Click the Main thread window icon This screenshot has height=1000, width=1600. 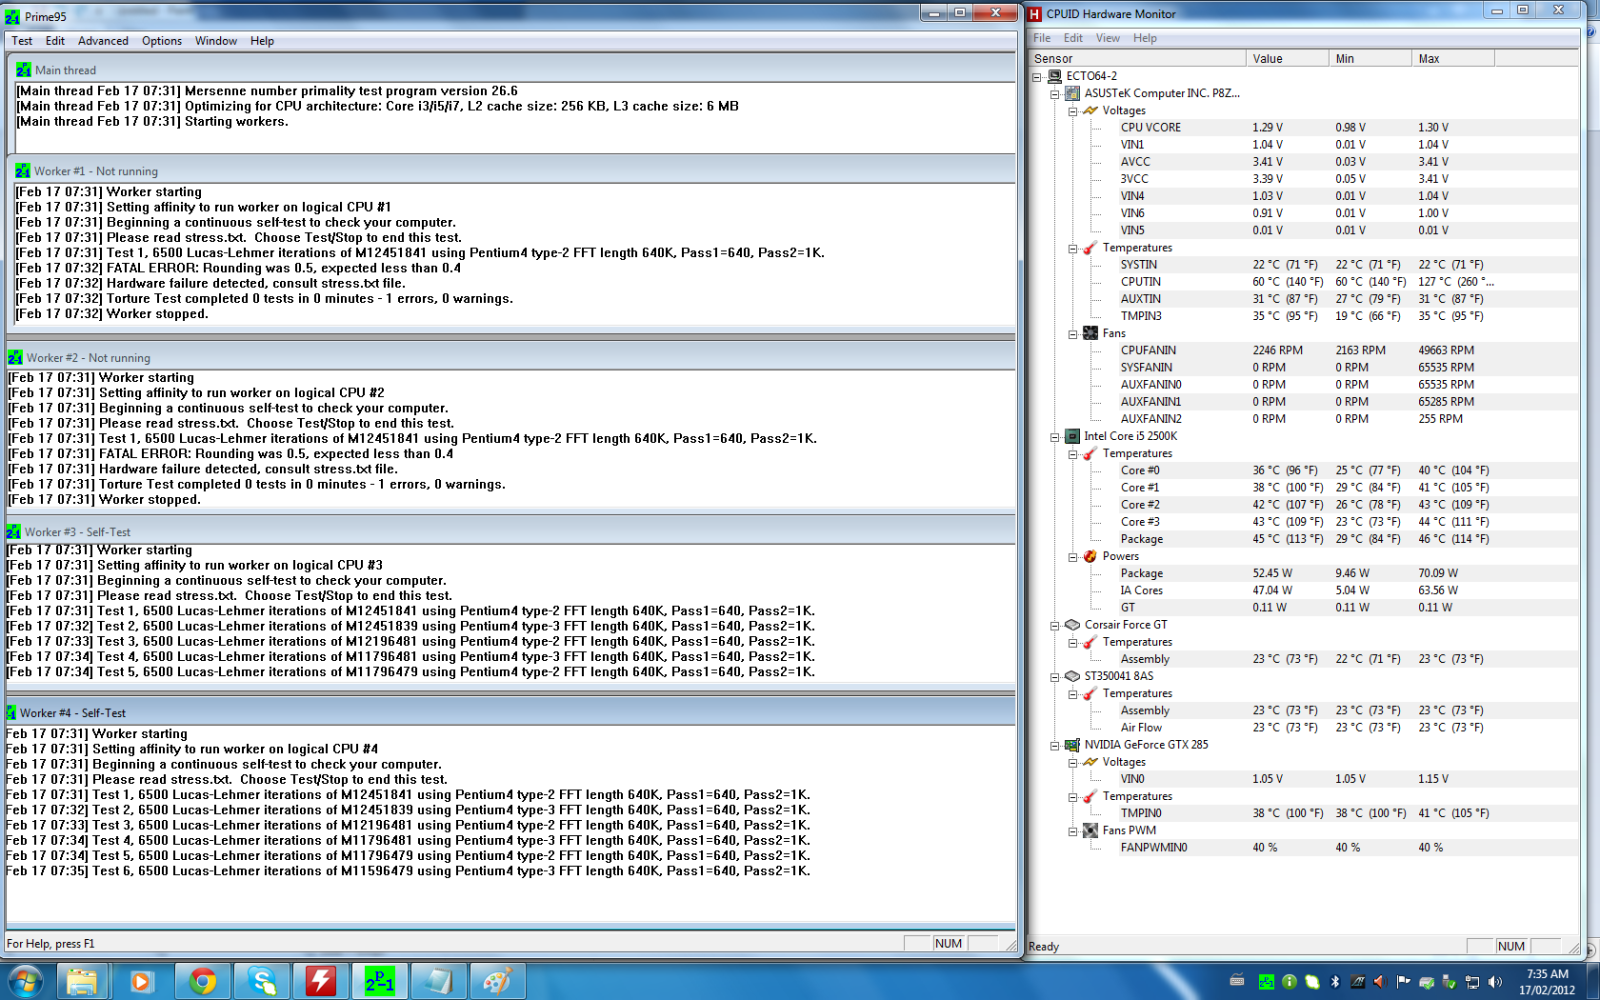(24, 70)
